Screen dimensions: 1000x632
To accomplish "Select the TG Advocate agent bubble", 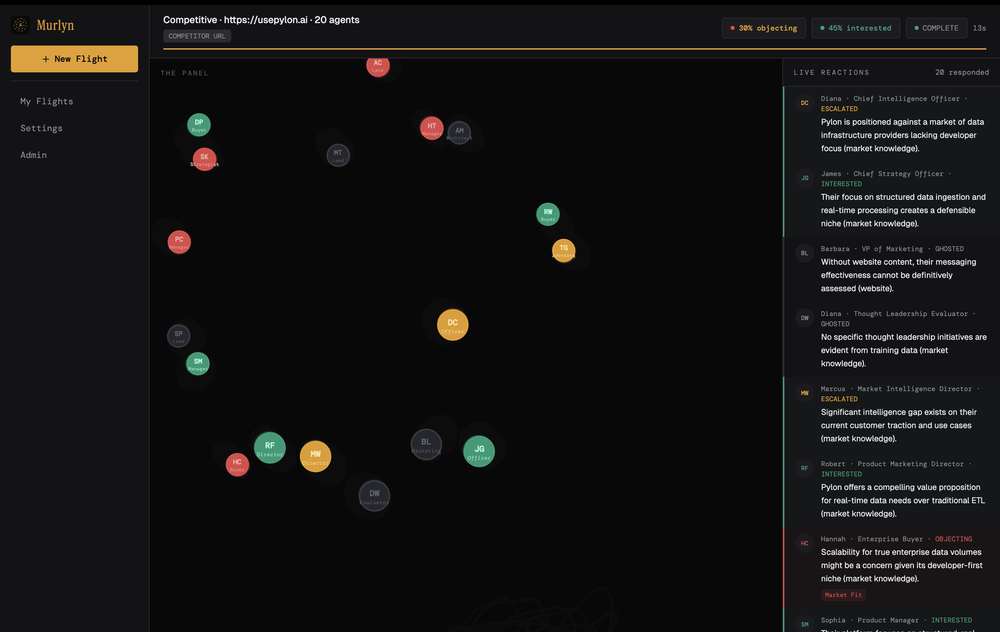I will tap(564, 250).
